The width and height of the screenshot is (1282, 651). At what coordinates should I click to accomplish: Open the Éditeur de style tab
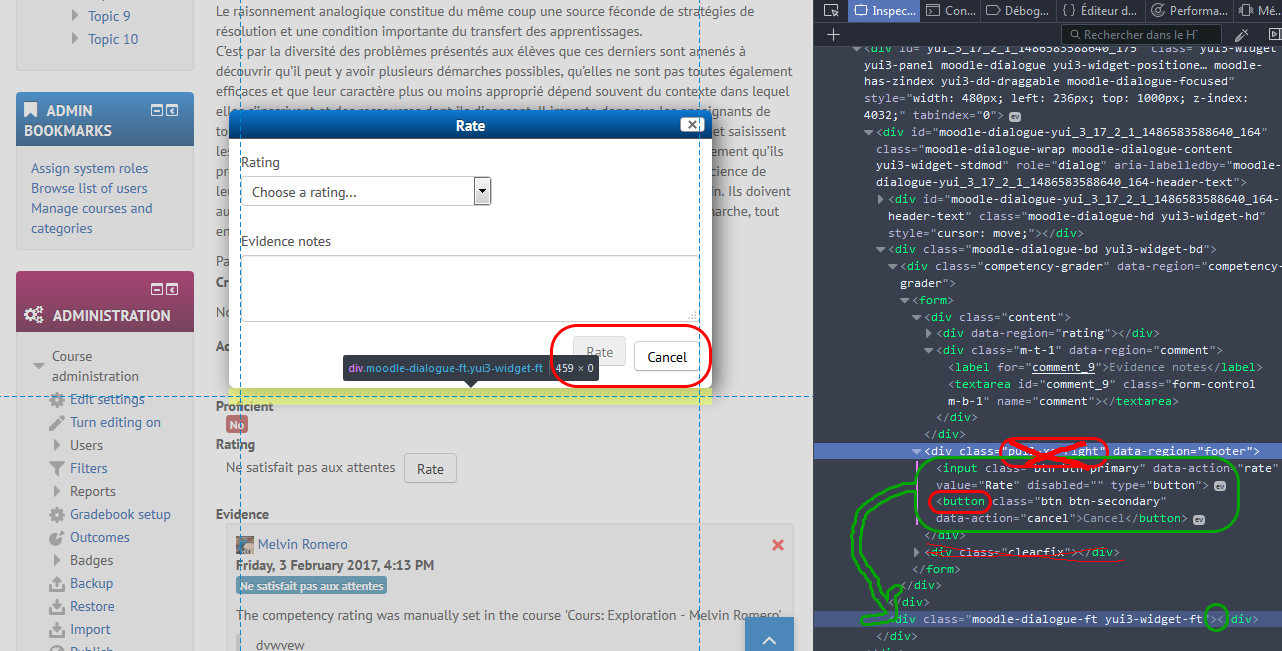click(x=1099, y=11)
